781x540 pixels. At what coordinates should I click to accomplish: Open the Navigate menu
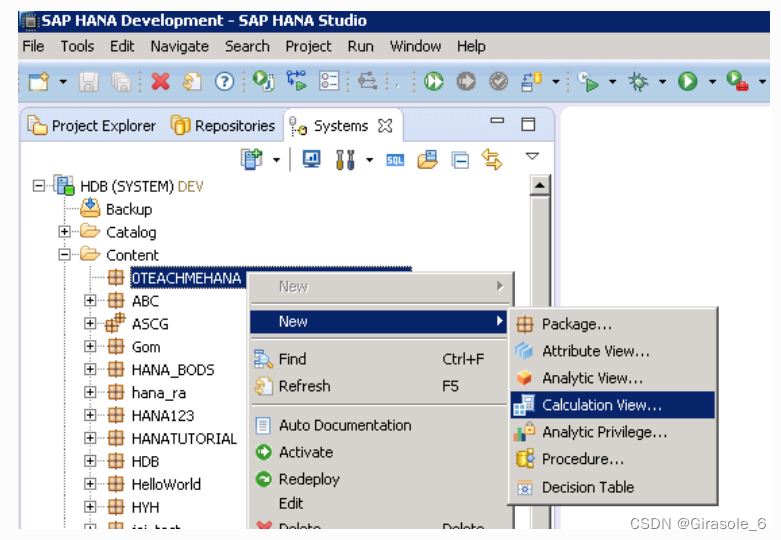pos(179,46)
